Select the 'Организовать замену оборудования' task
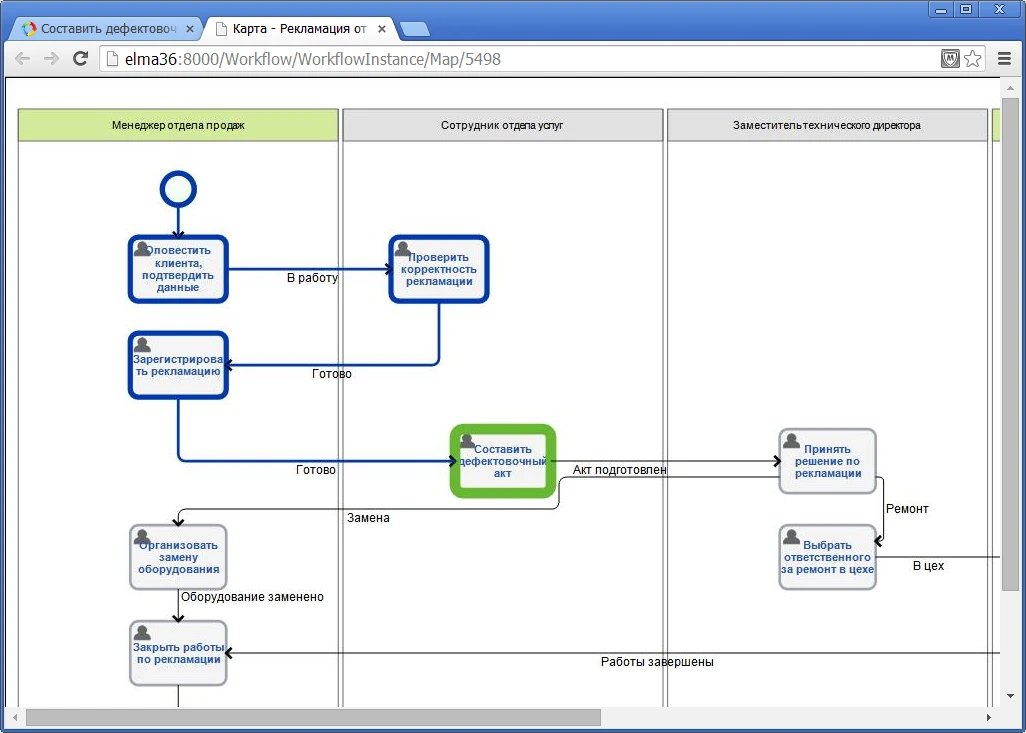 tap(178, 558)
